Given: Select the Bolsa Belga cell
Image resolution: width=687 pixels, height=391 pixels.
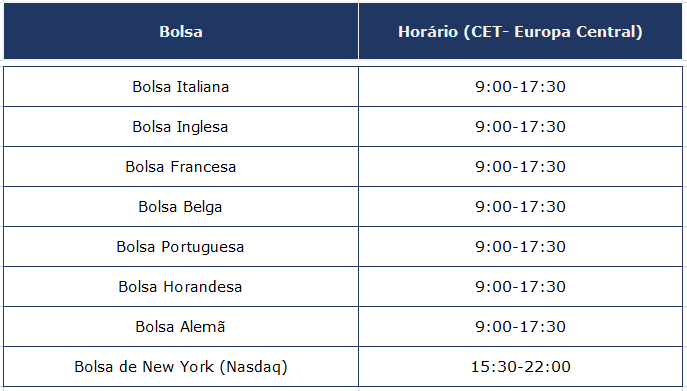Looking at the screenshot, I should (x=181, y=206).
